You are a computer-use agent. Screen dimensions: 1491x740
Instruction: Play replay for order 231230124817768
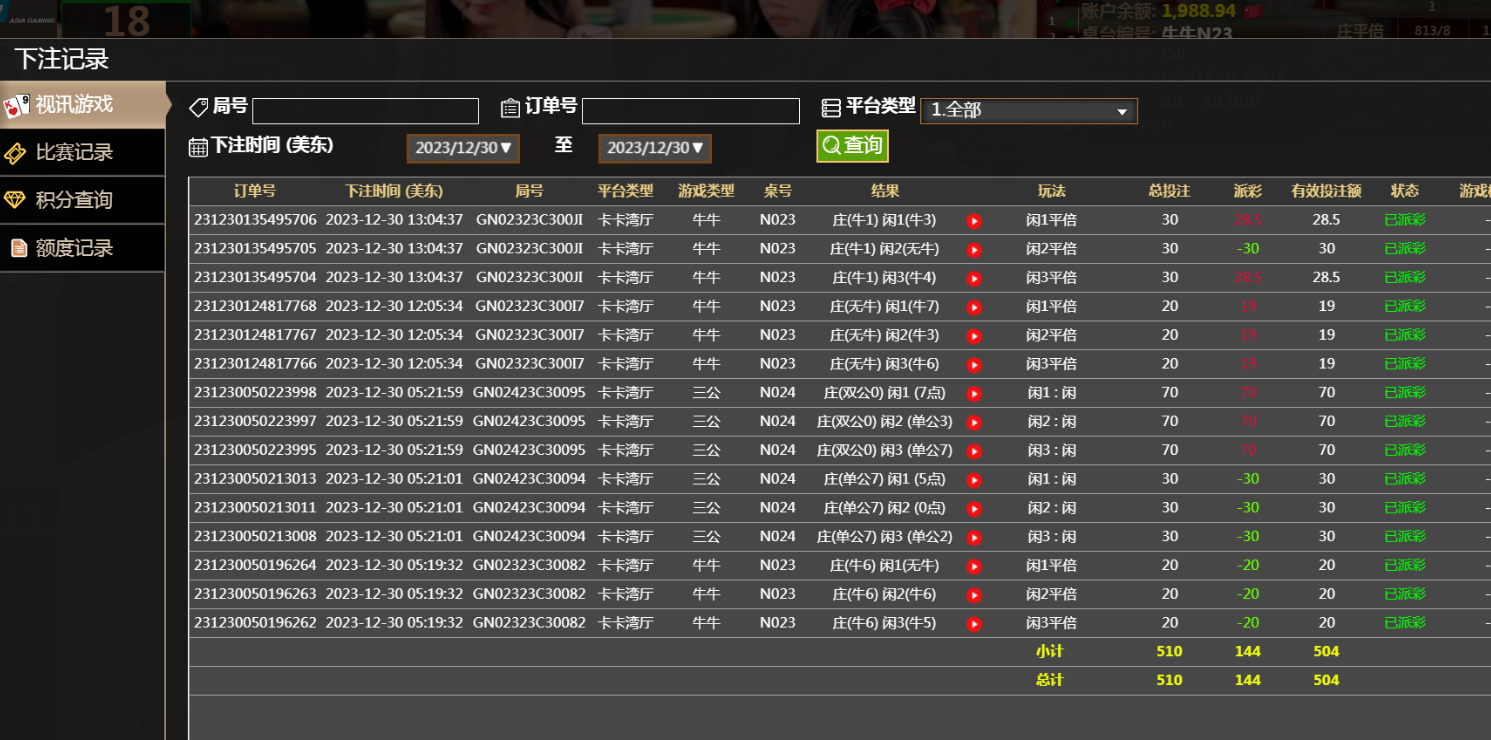click(974, 307)
